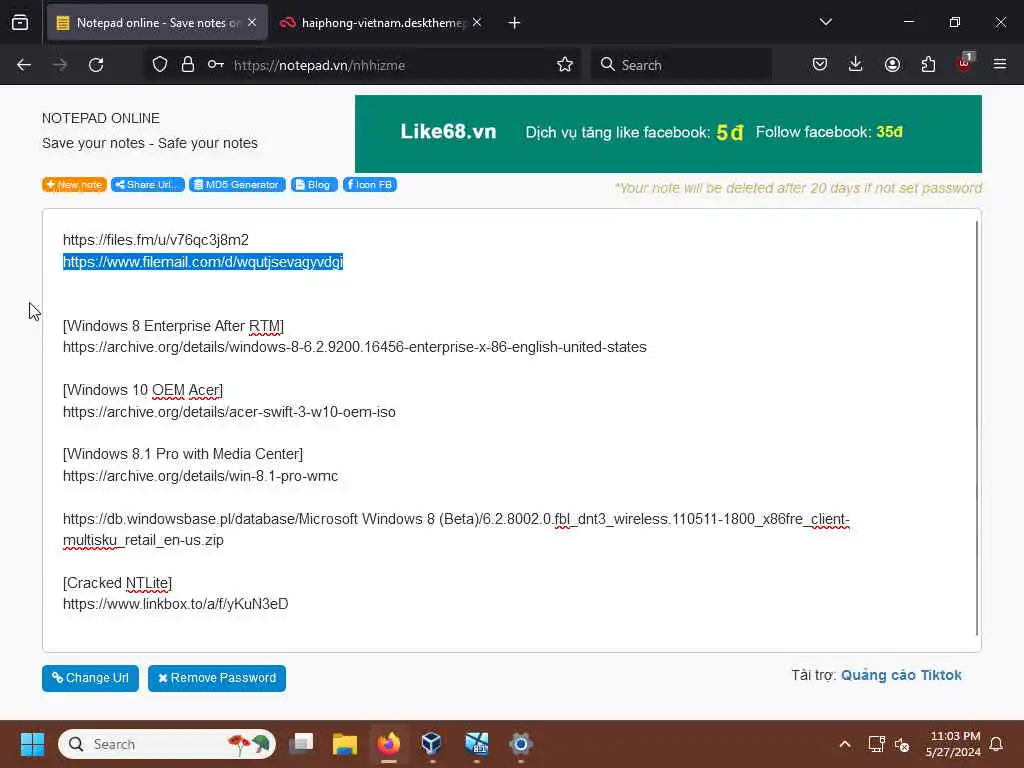Open the clock showing 11:03 PM
This screenshot has width=1024, height=768.
(x=953, y=744)
